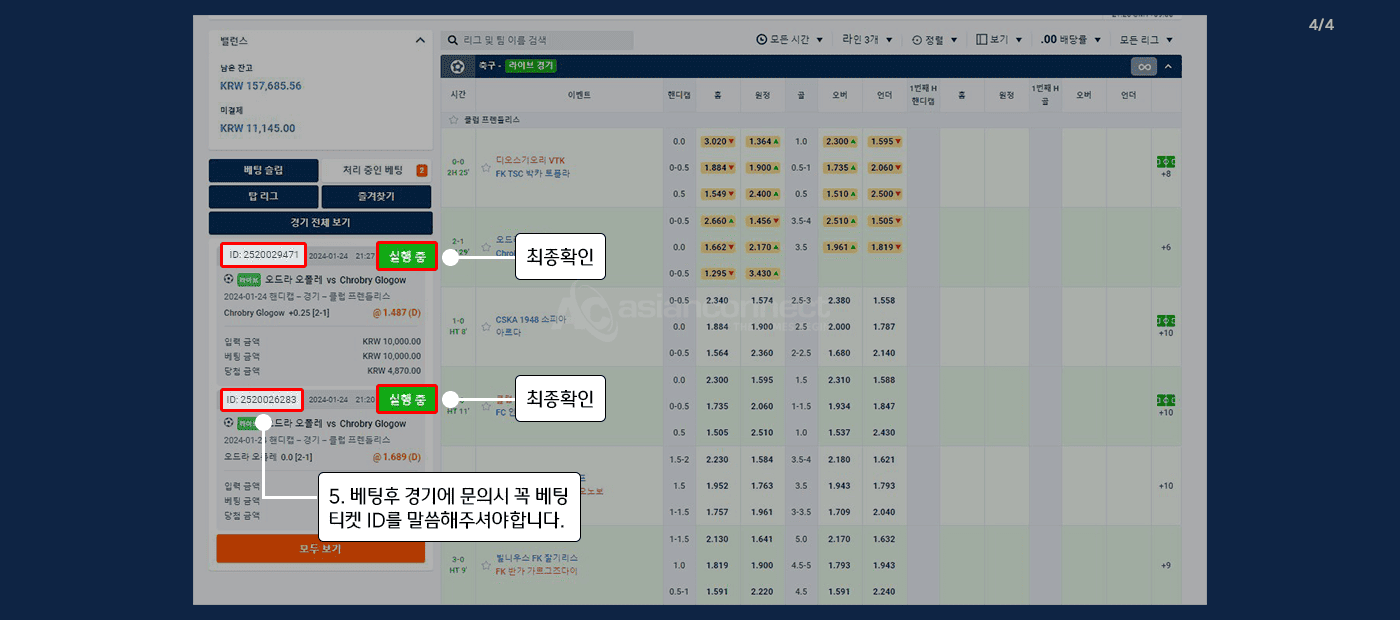Open the 모든 리그 league filter dropdown

[x=1146, y=40]
